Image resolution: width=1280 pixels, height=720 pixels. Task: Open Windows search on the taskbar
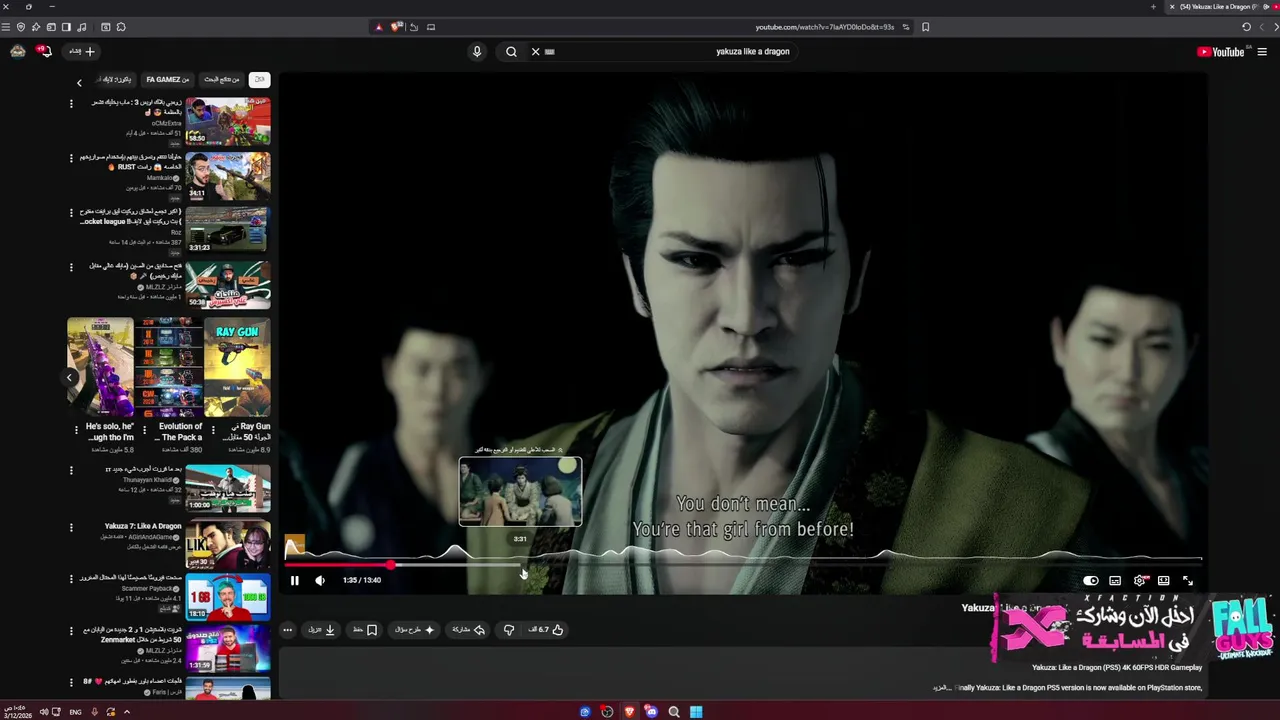[674, 712]
